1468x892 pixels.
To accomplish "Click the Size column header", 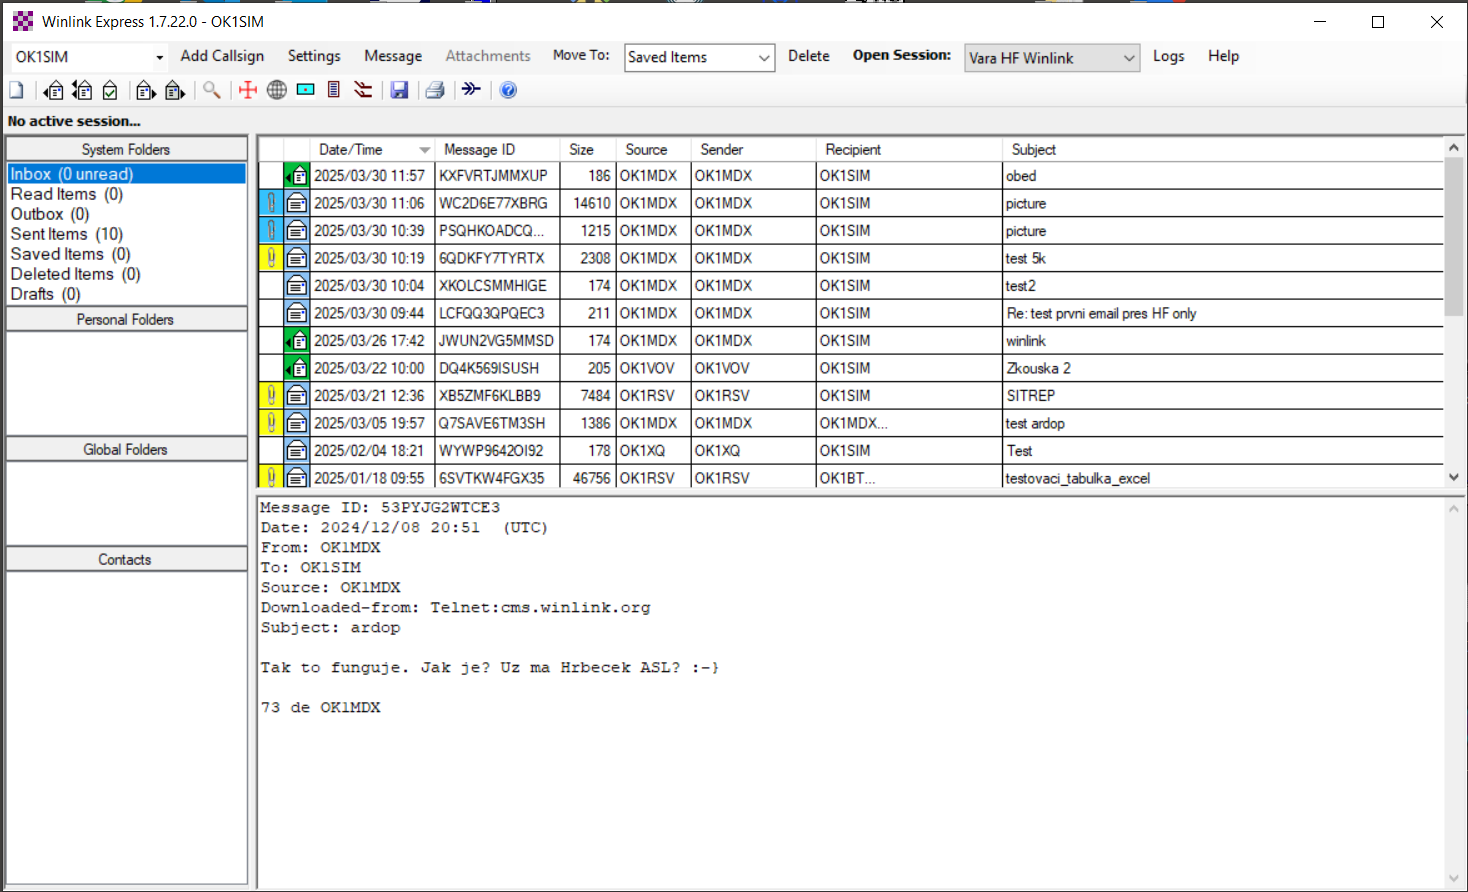I will 588,150.
